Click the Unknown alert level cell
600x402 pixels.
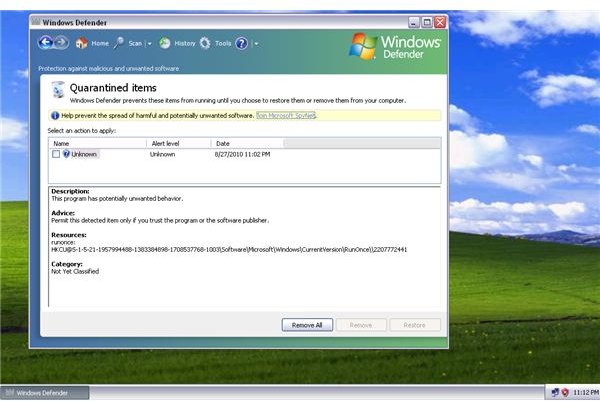tap(163, 154)
